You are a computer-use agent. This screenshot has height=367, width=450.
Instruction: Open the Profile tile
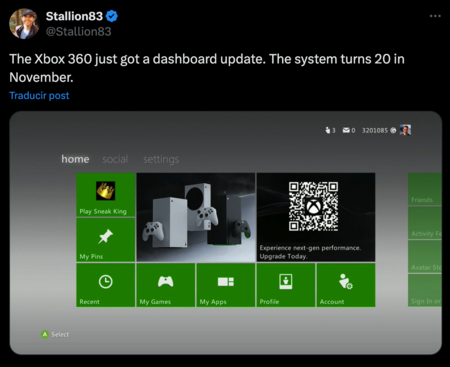tap(286, 285)
